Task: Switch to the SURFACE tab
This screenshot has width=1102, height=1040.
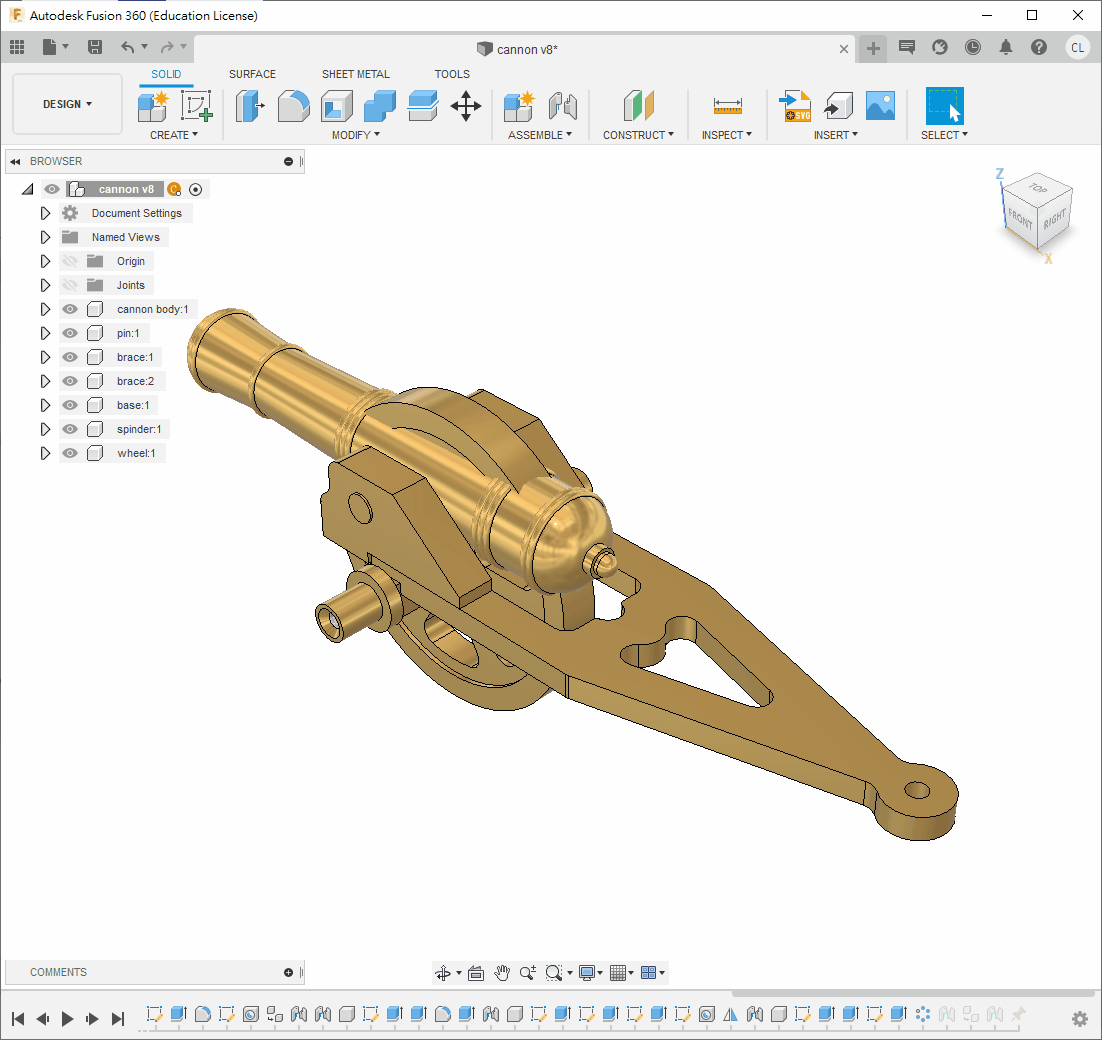Action: click(252, 74)
